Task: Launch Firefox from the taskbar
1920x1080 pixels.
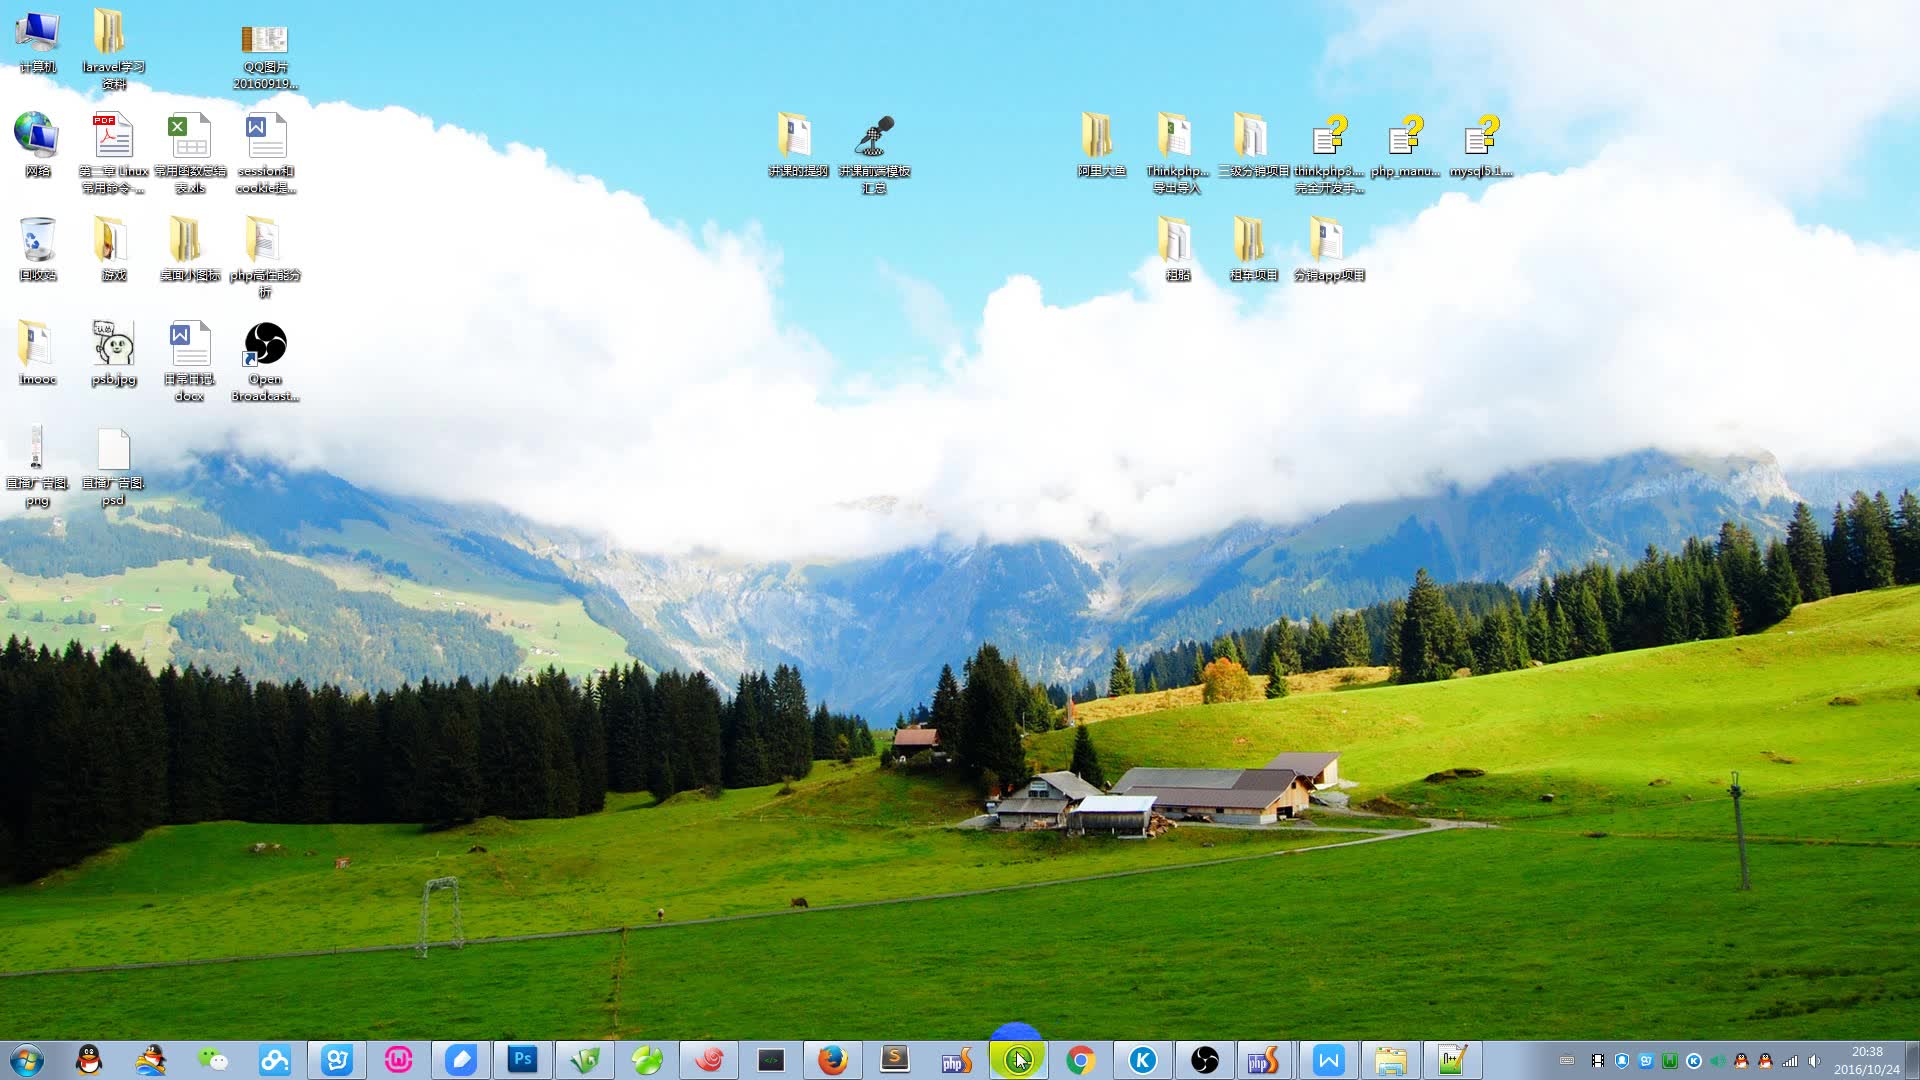Action: [x=832, y=1060]
